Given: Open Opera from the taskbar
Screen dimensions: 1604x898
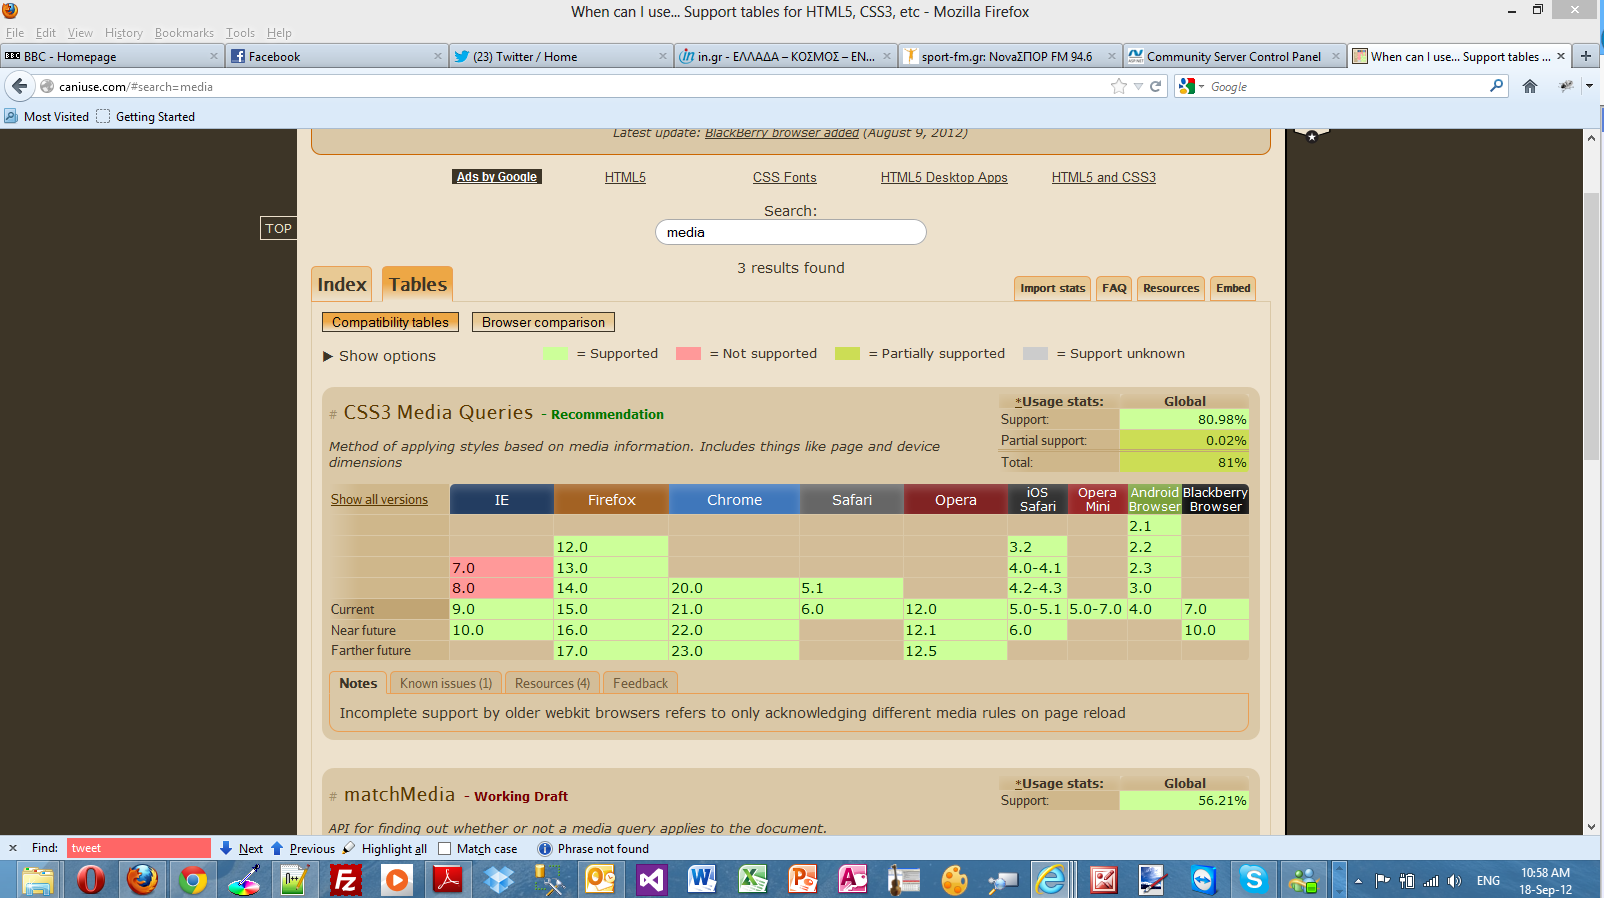Looking at the screenshot, I should coord(90,880).
